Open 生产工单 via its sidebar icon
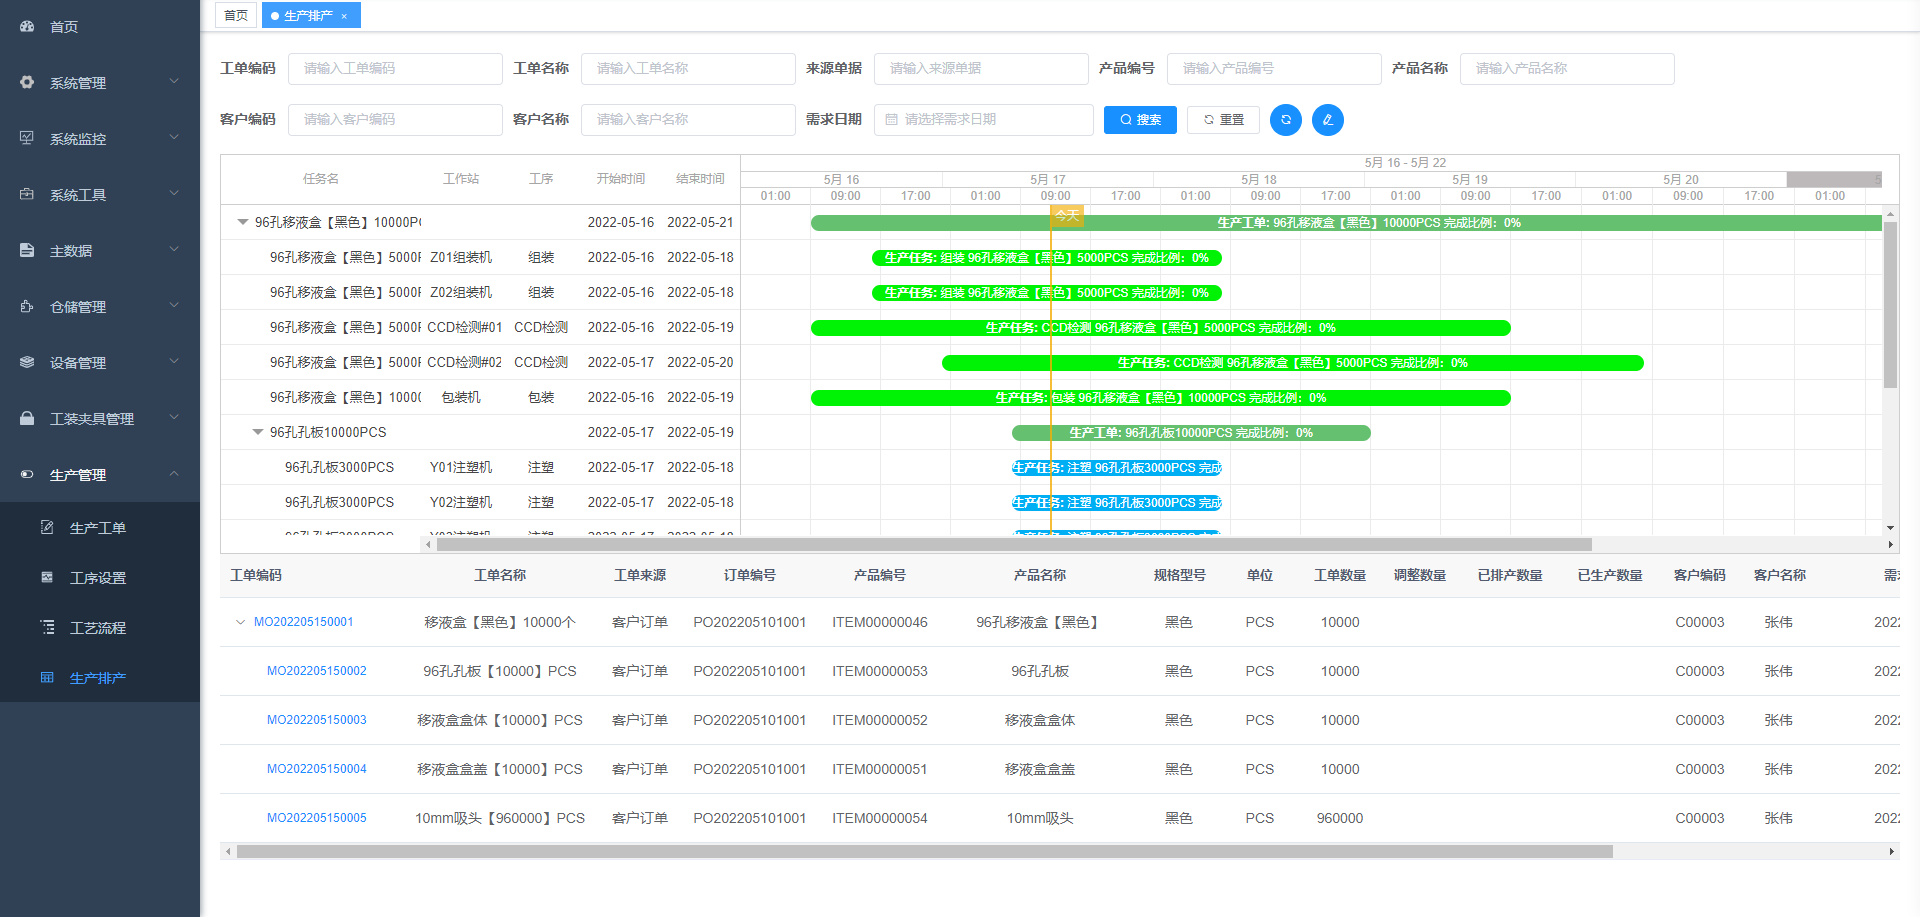Viewport: 1920px width, 917px height. tap(47, 527)
